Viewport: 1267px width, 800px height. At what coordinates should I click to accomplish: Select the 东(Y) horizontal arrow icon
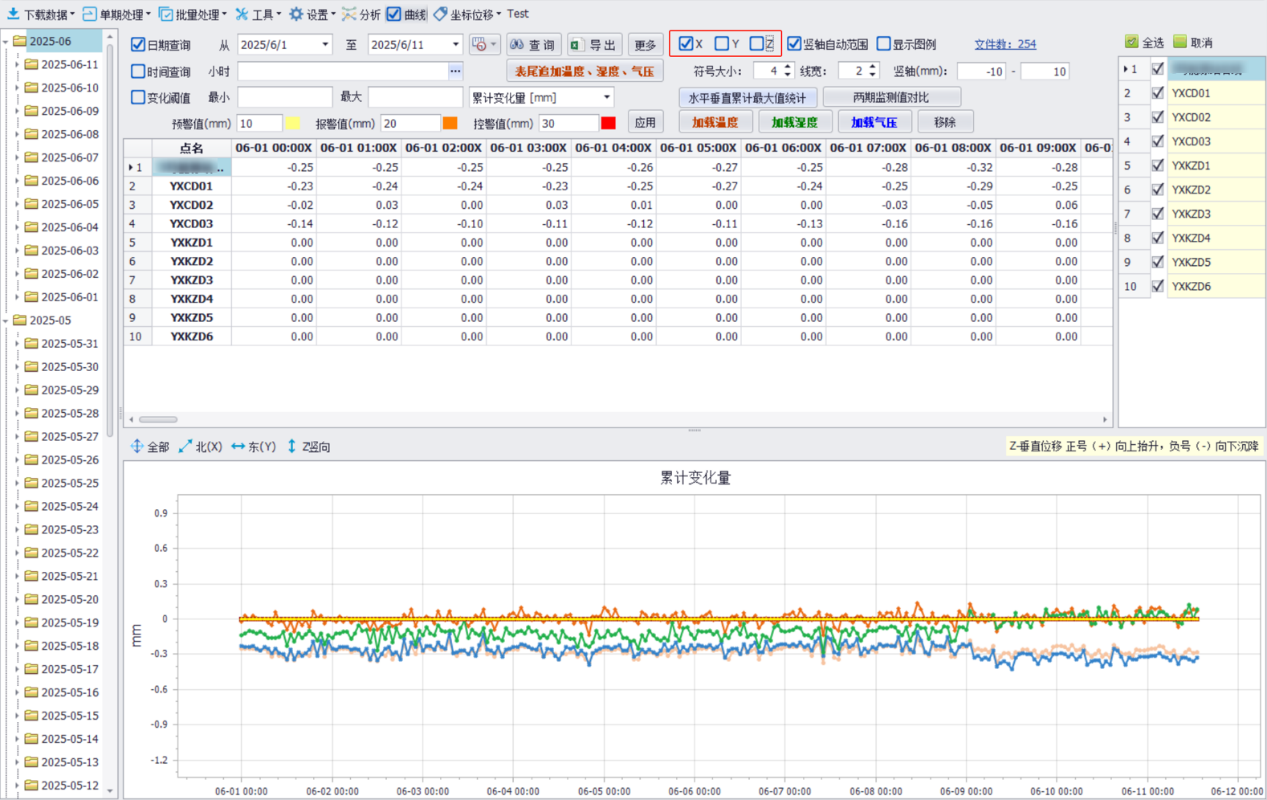click(238, 447)
